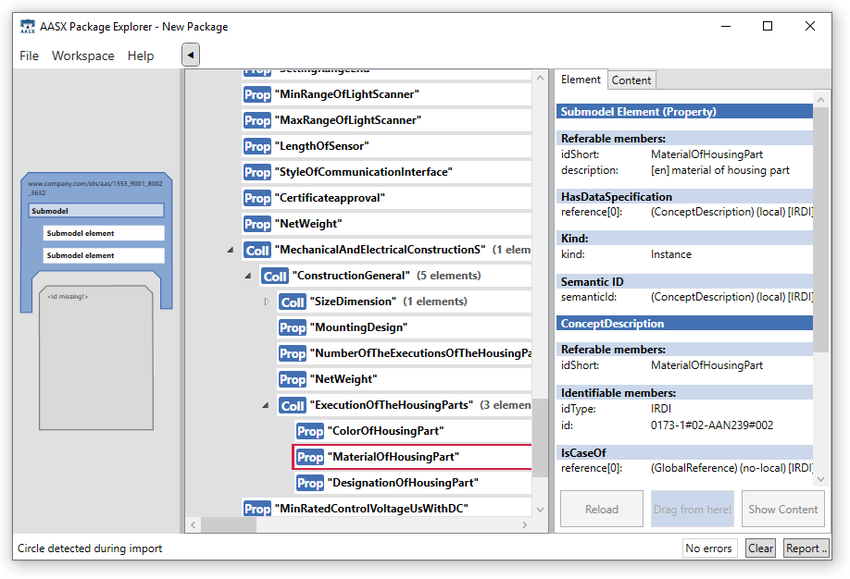This screenshot has height=579, width=850.
Task: Click the Prop icon beside MinRangeOfLightScanner
Action: pyautogui.click(x=257, y=94)
